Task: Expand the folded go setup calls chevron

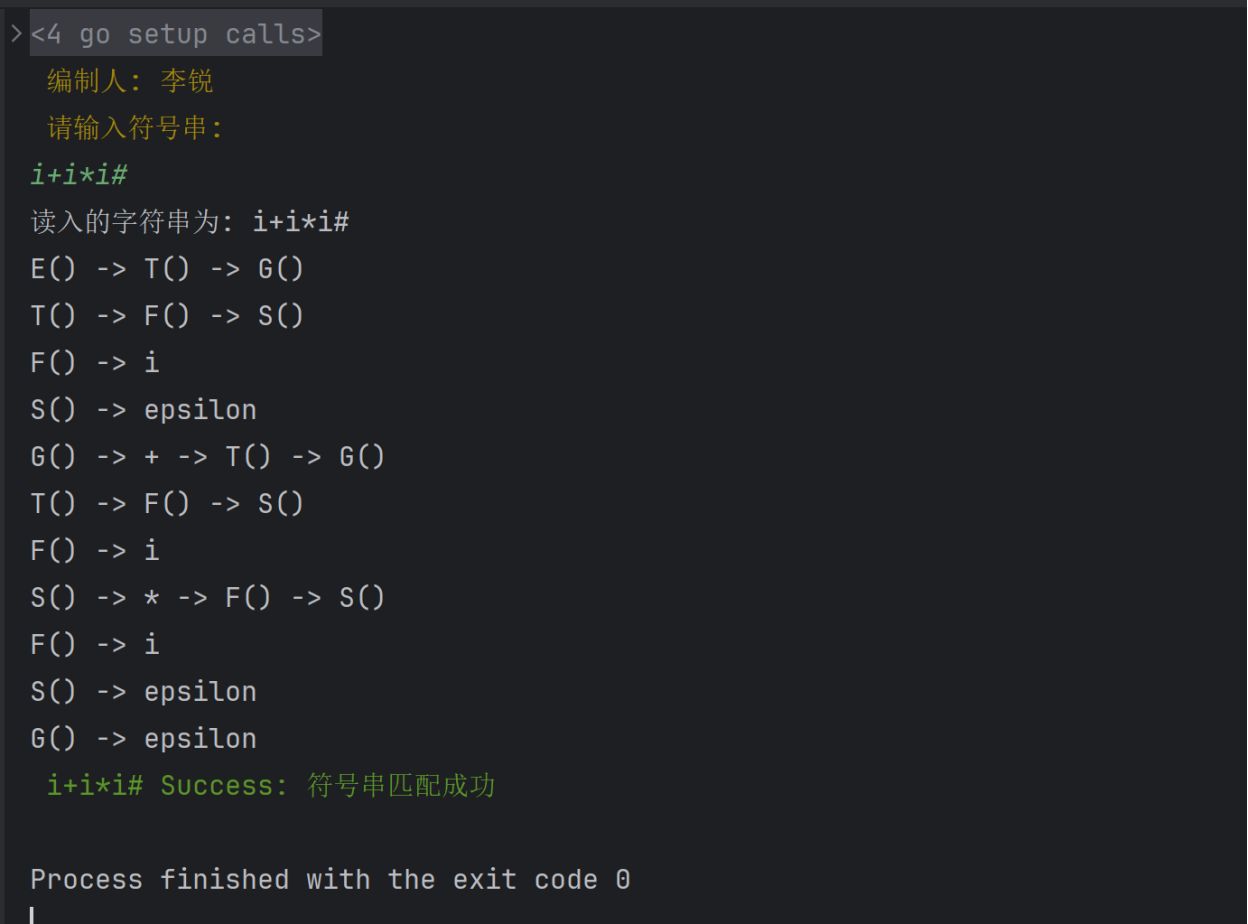Action: [16, 34]
